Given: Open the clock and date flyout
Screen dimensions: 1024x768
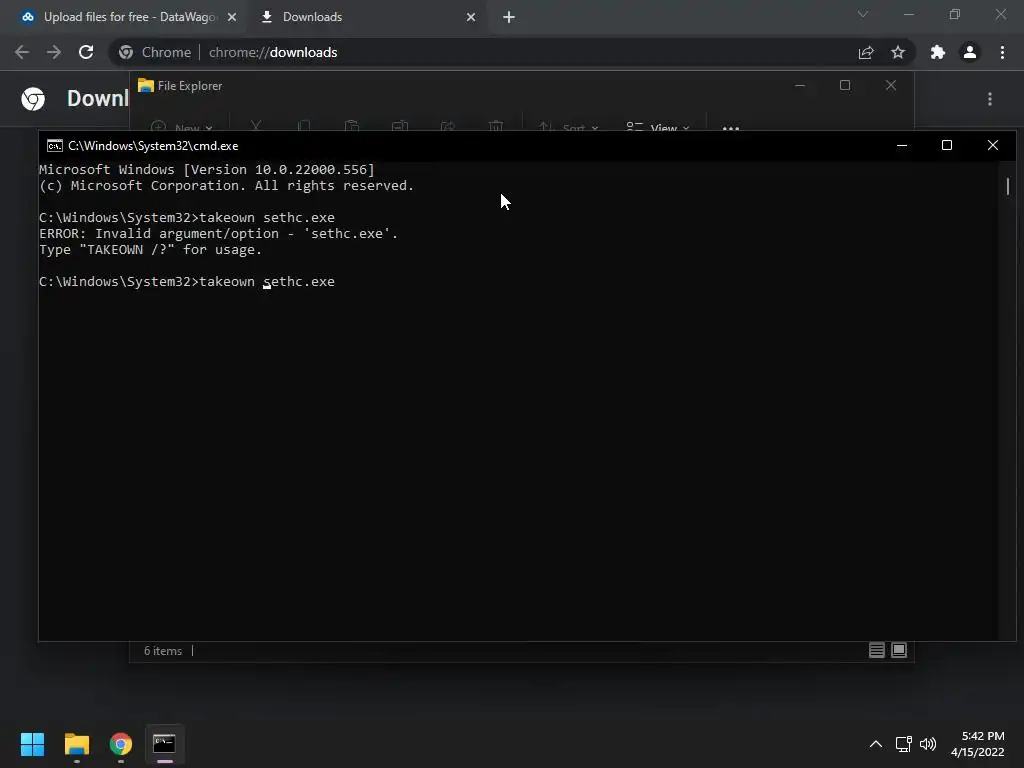Looking at the screenshot, I should (978, 744).
